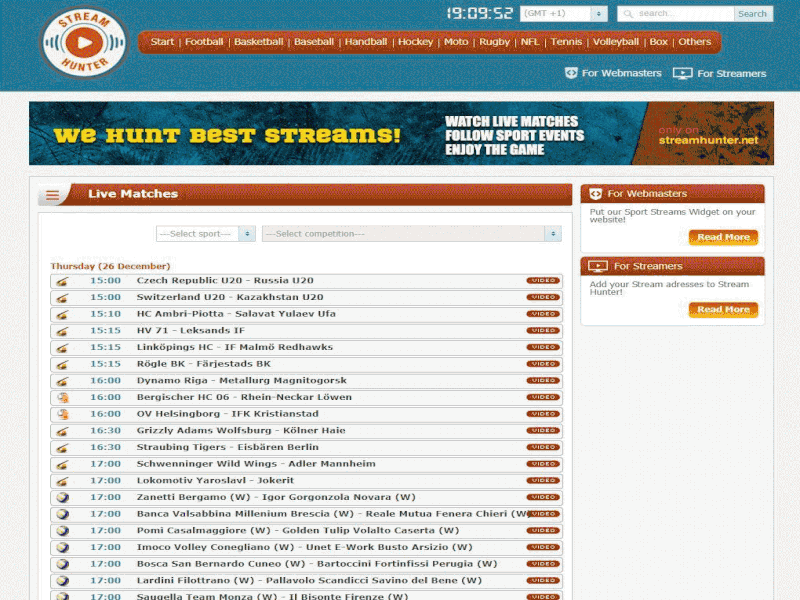Open the Select competition dropdown

(412, 234)
